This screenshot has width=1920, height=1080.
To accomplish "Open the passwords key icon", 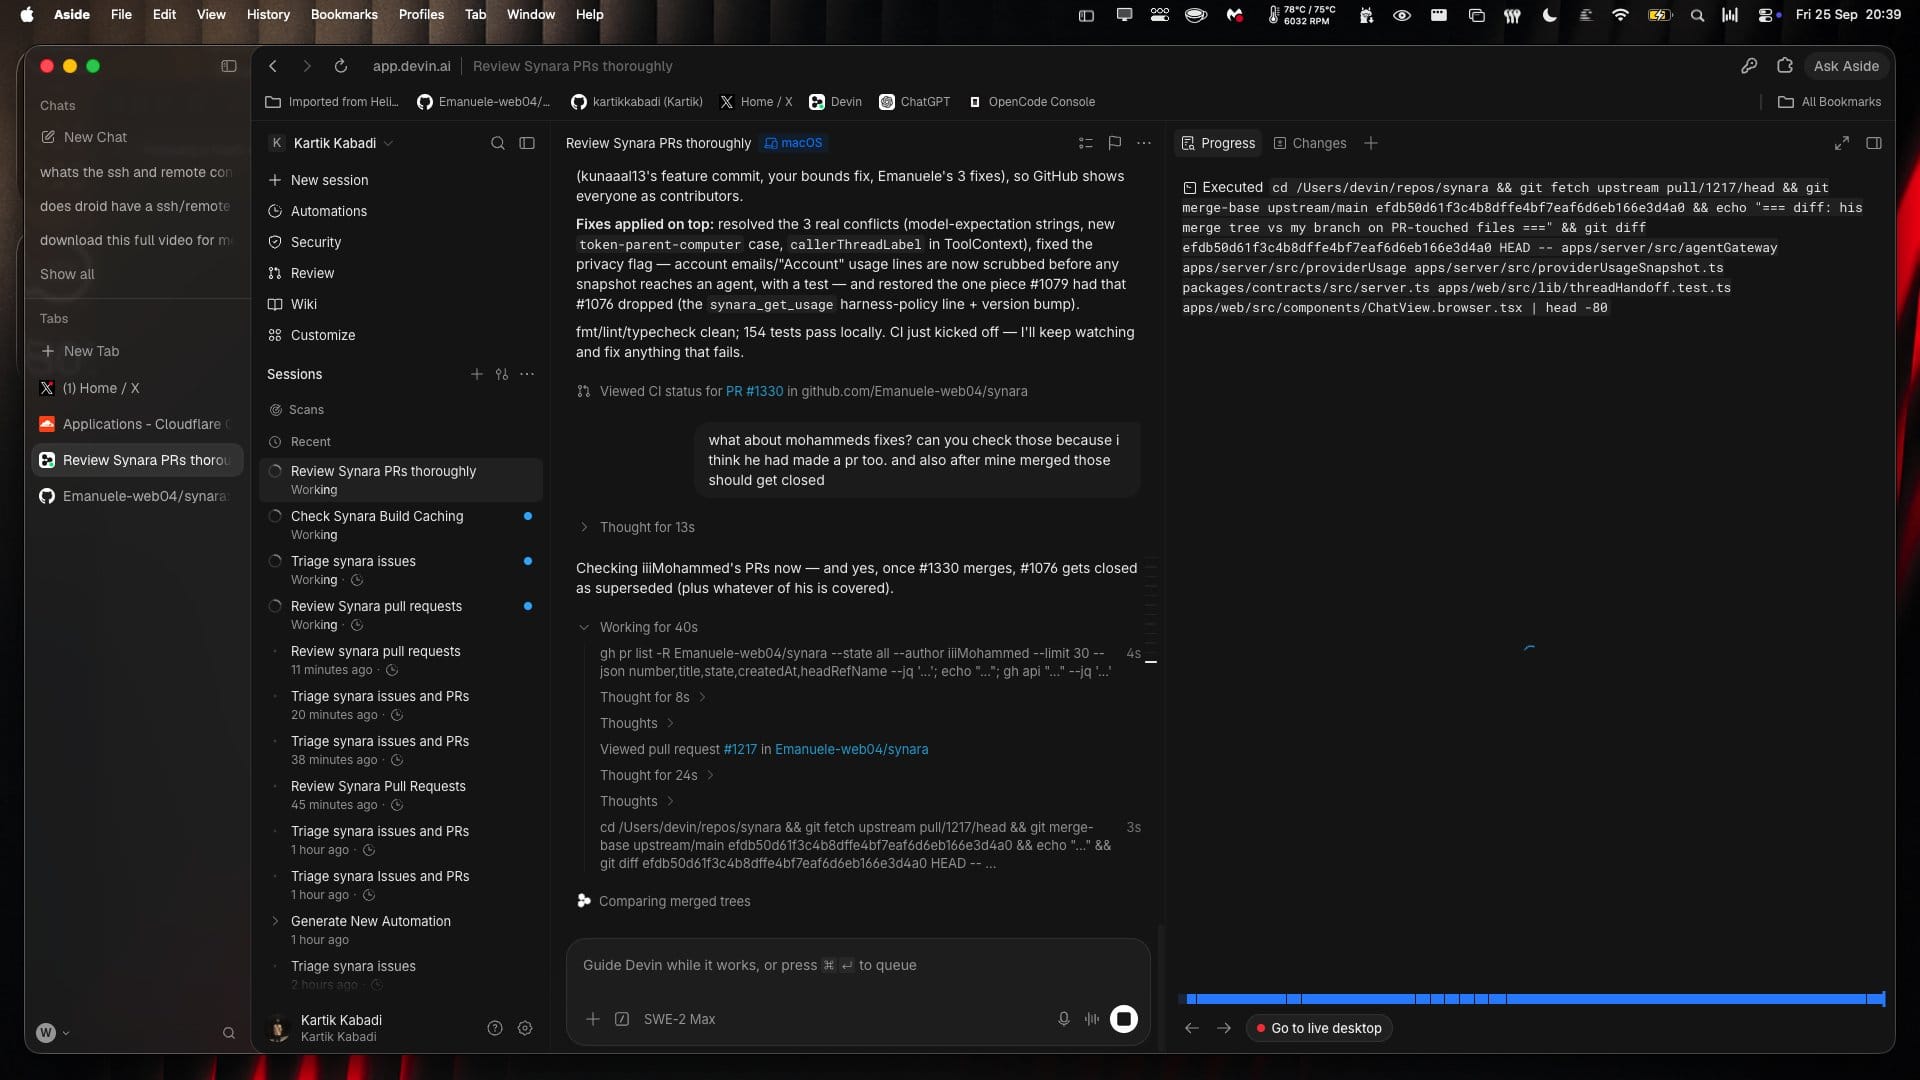I will coord(1749,66).
